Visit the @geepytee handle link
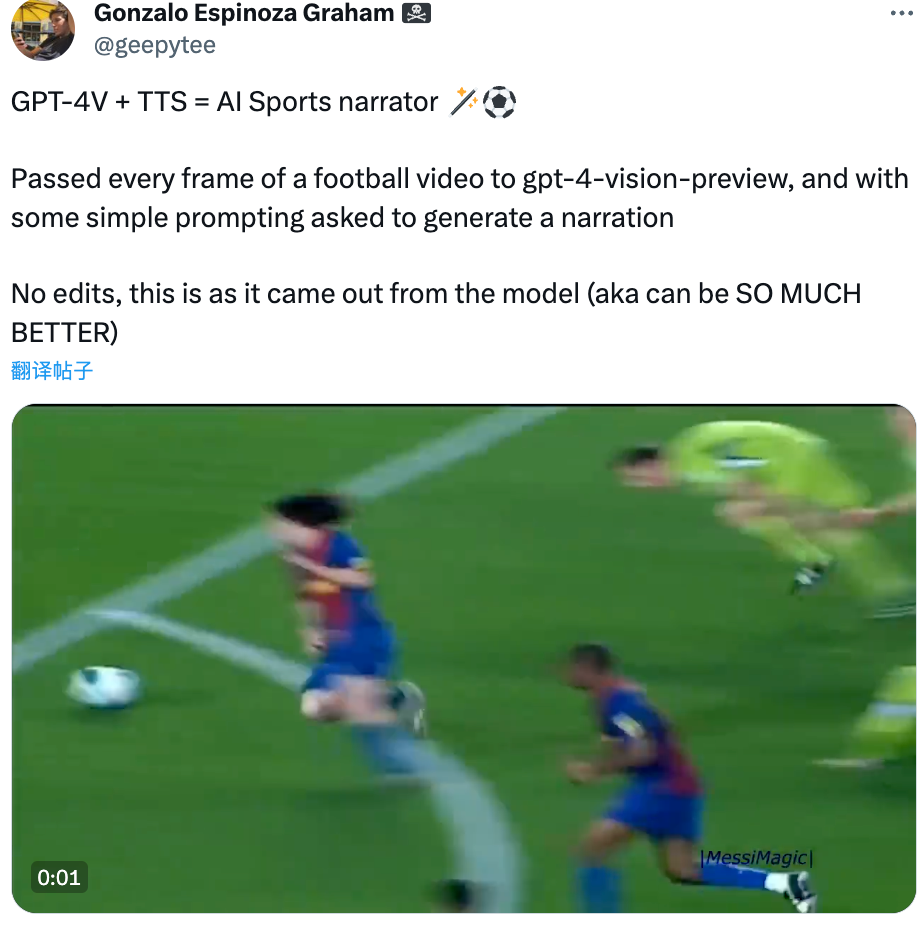Viewport: 924px width, 938px height. [x=155, y=45]
